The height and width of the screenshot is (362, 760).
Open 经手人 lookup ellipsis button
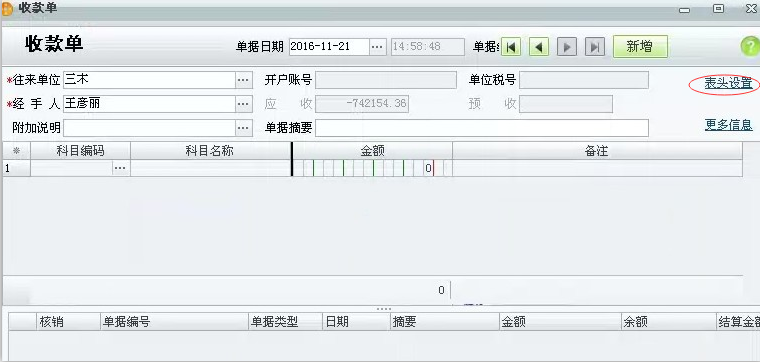click(244, 104)
